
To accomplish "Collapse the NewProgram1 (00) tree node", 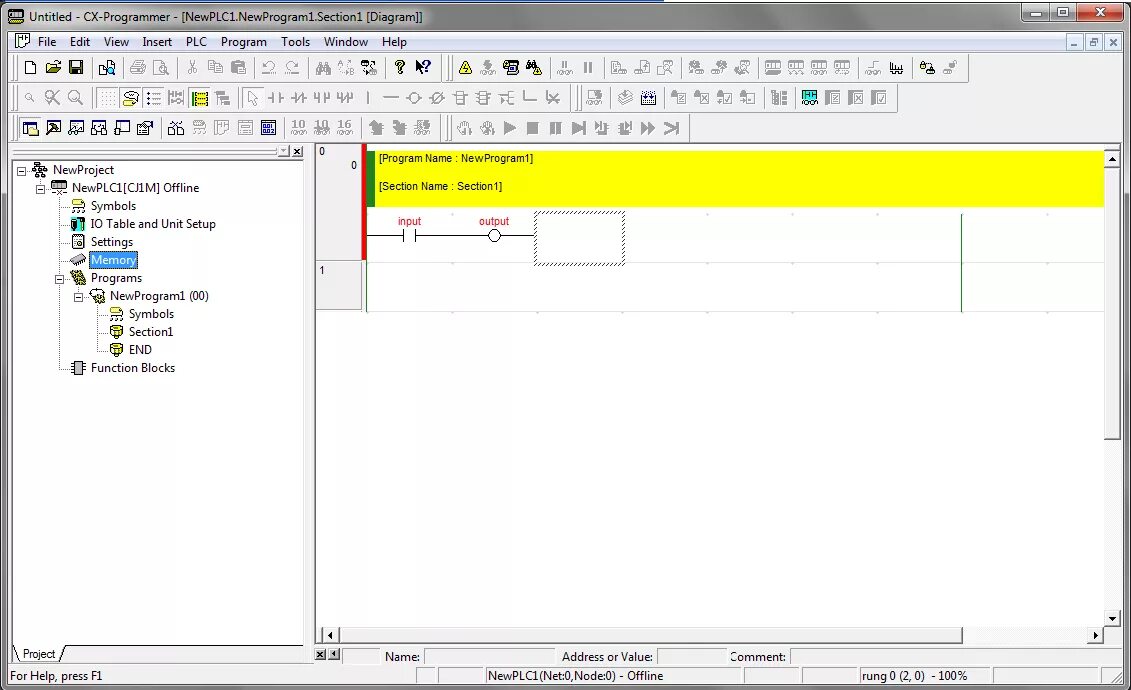I will [x=78, y=297].
